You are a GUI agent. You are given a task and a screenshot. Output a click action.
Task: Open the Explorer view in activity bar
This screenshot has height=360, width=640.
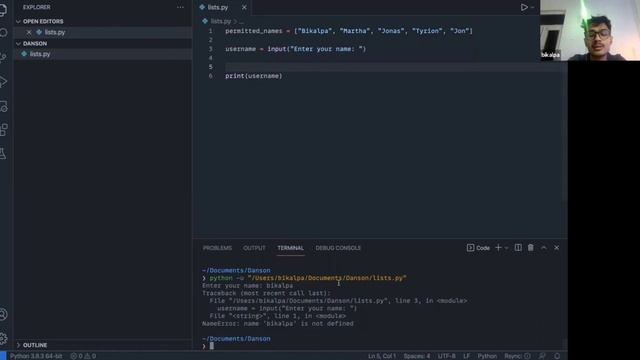tap(3, 10)
